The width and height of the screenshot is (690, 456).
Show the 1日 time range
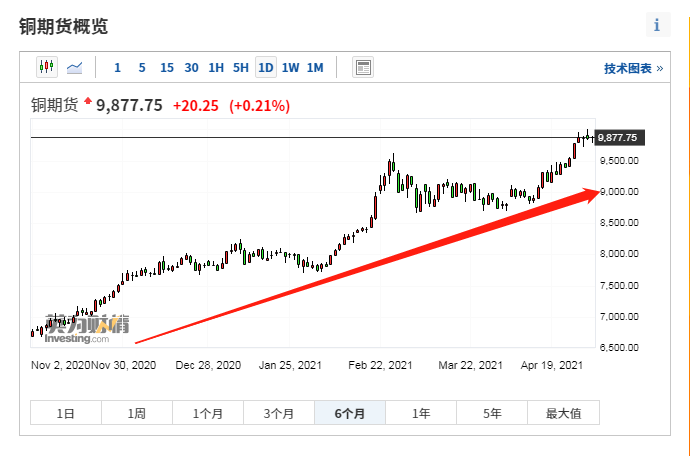pyautogui.click(x=65, y=413)
